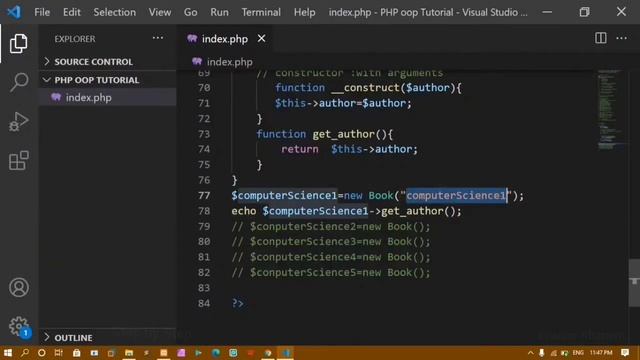
Task: Open Explorer Views and More Actions ellipsis
Action: tap(158, 38)
